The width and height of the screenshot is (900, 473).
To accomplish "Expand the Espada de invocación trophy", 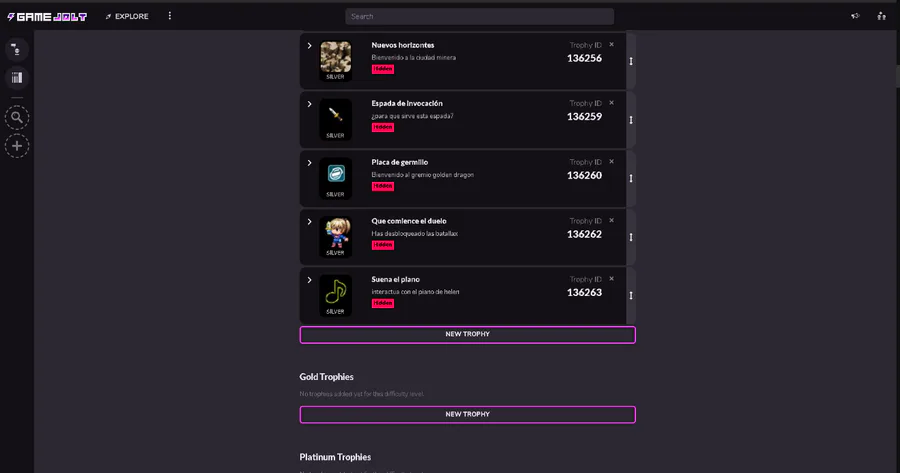I will pos(309,104).
